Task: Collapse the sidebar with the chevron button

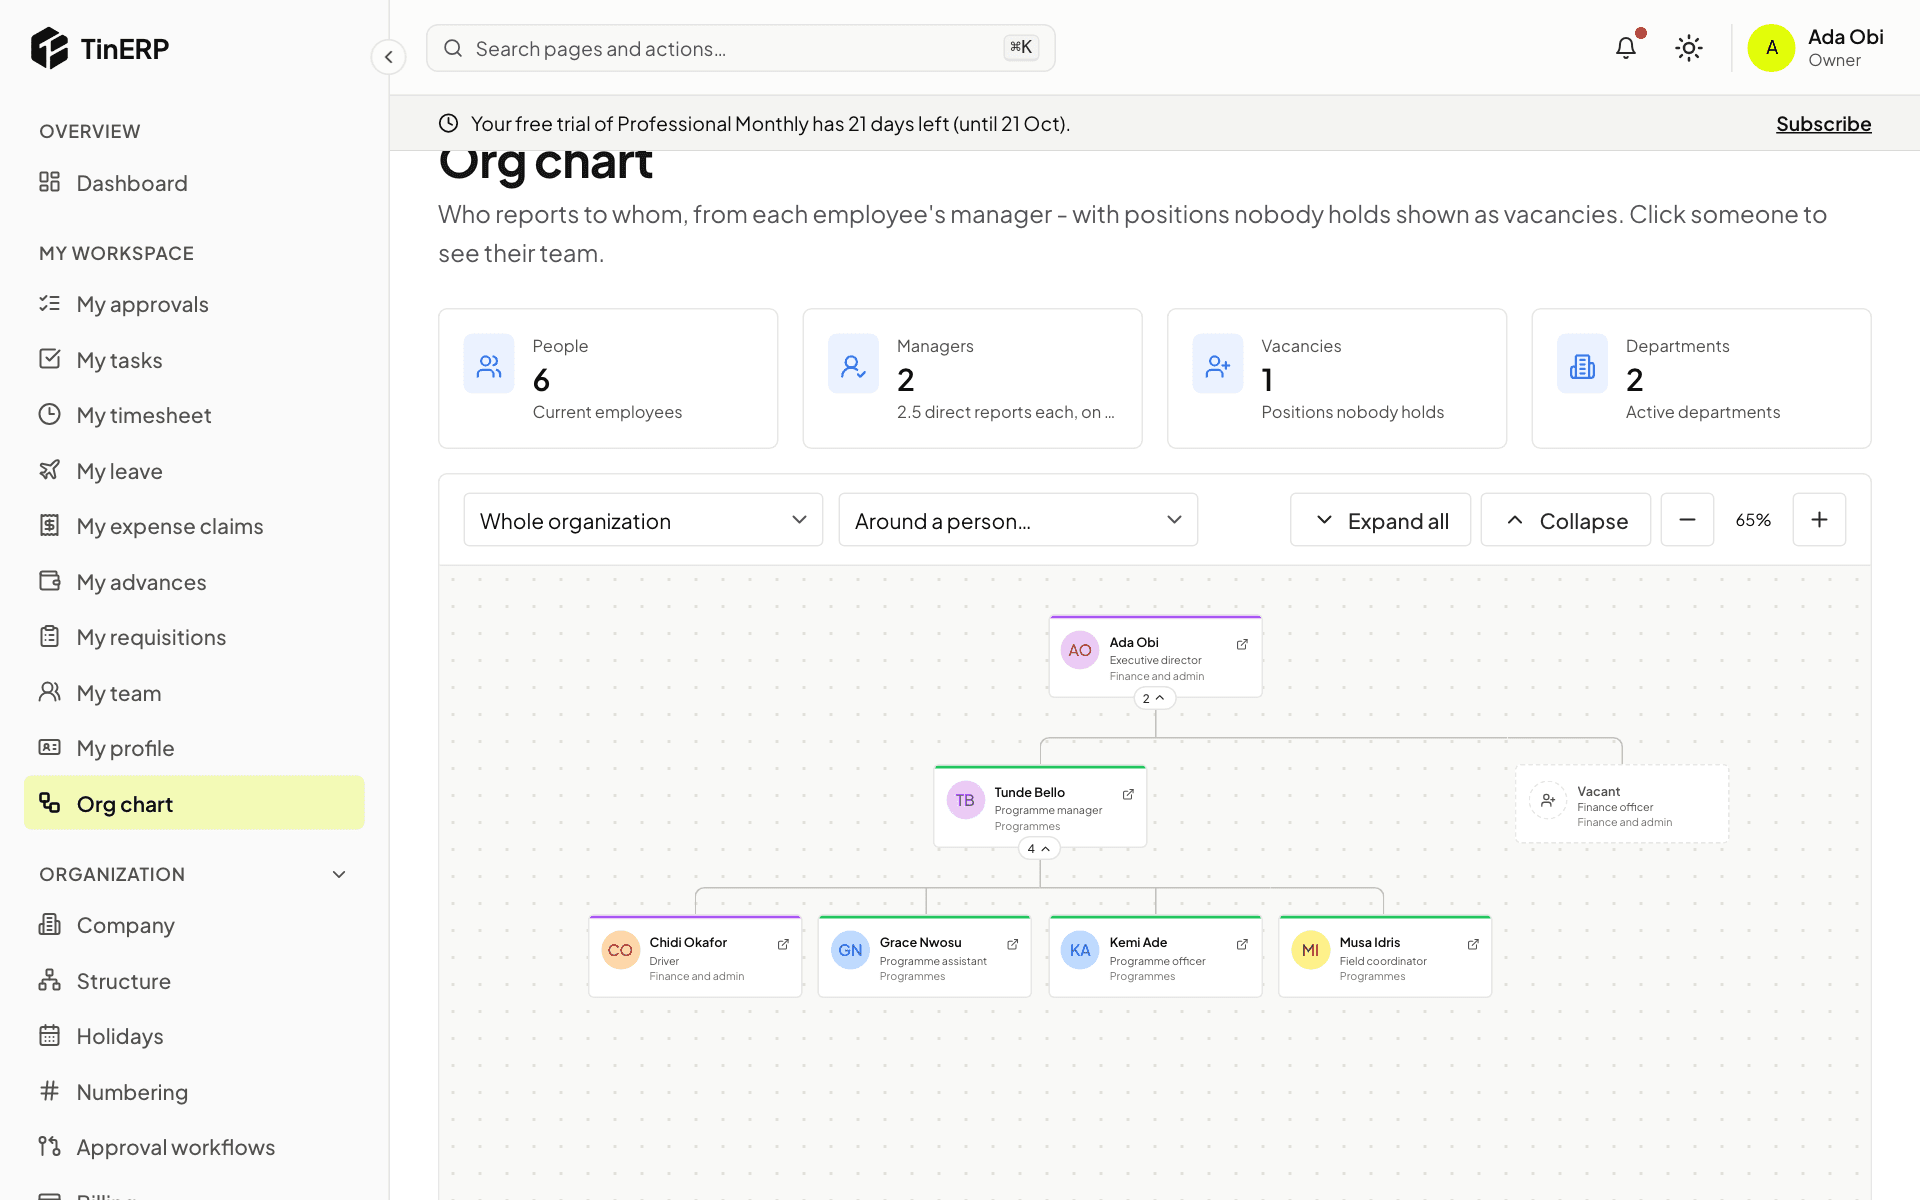Action: pyautogui.click(x=389, y=57)
